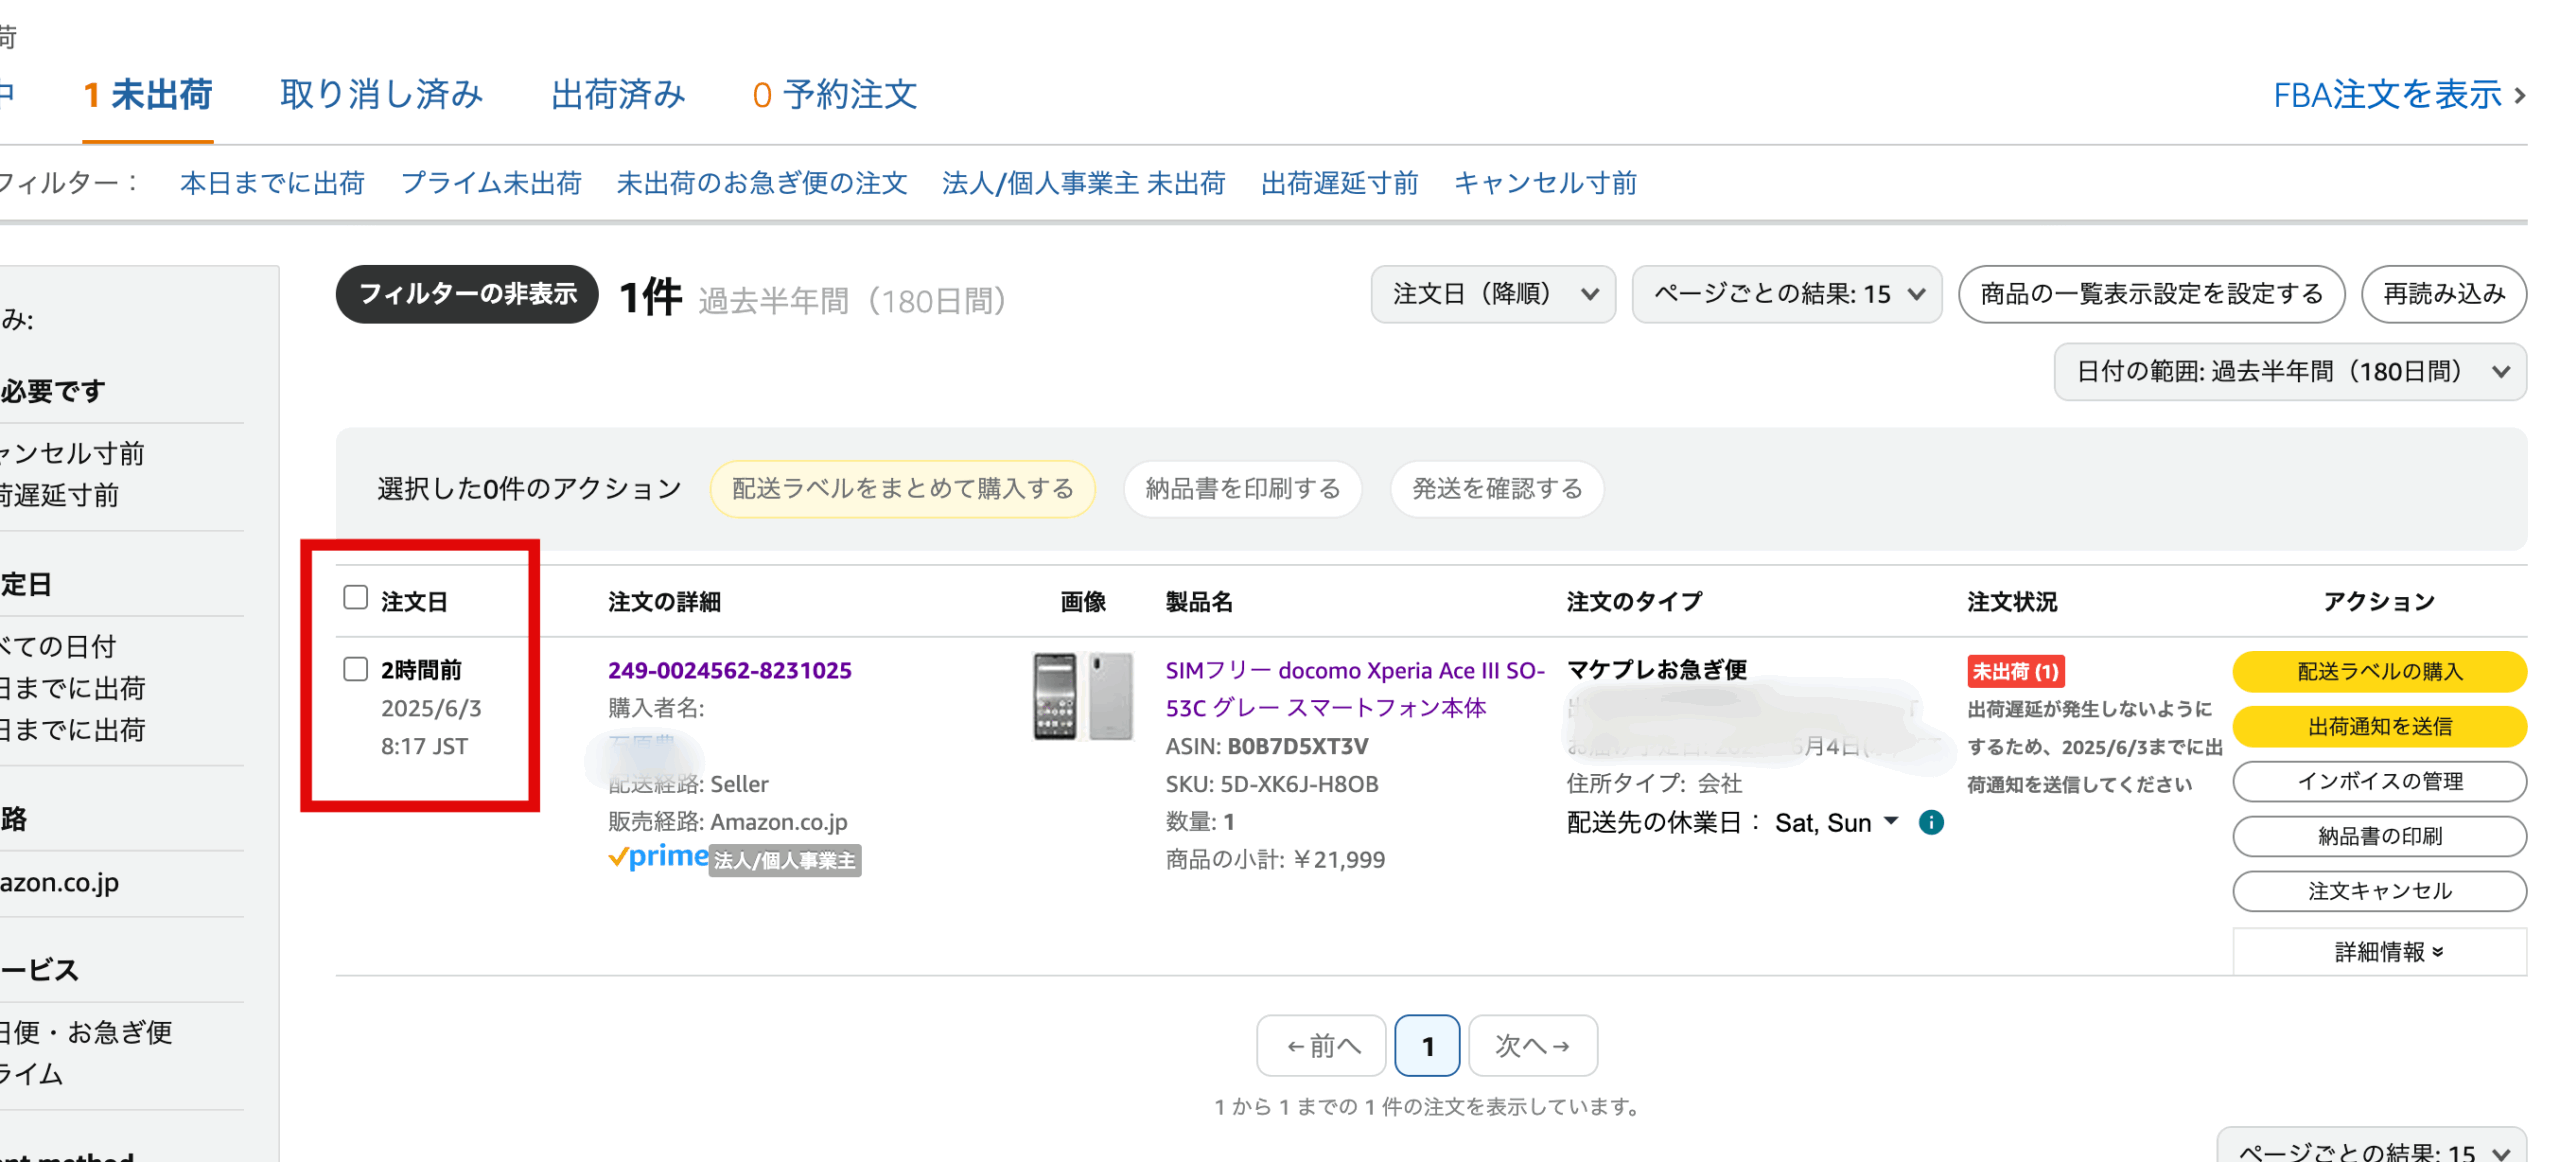Open FBA注文を表示 link
The height and width of the screenshot is (1162, 2560).
click(x=2398, y=95)
